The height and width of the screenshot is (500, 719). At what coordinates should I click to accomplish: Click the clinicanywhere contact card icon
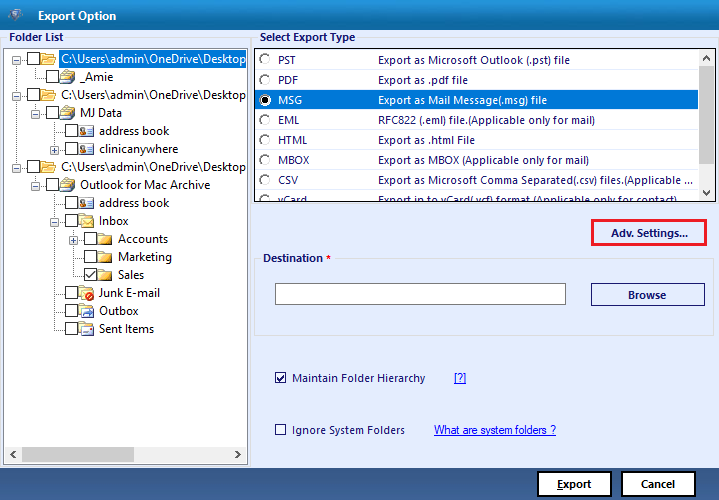86,149
